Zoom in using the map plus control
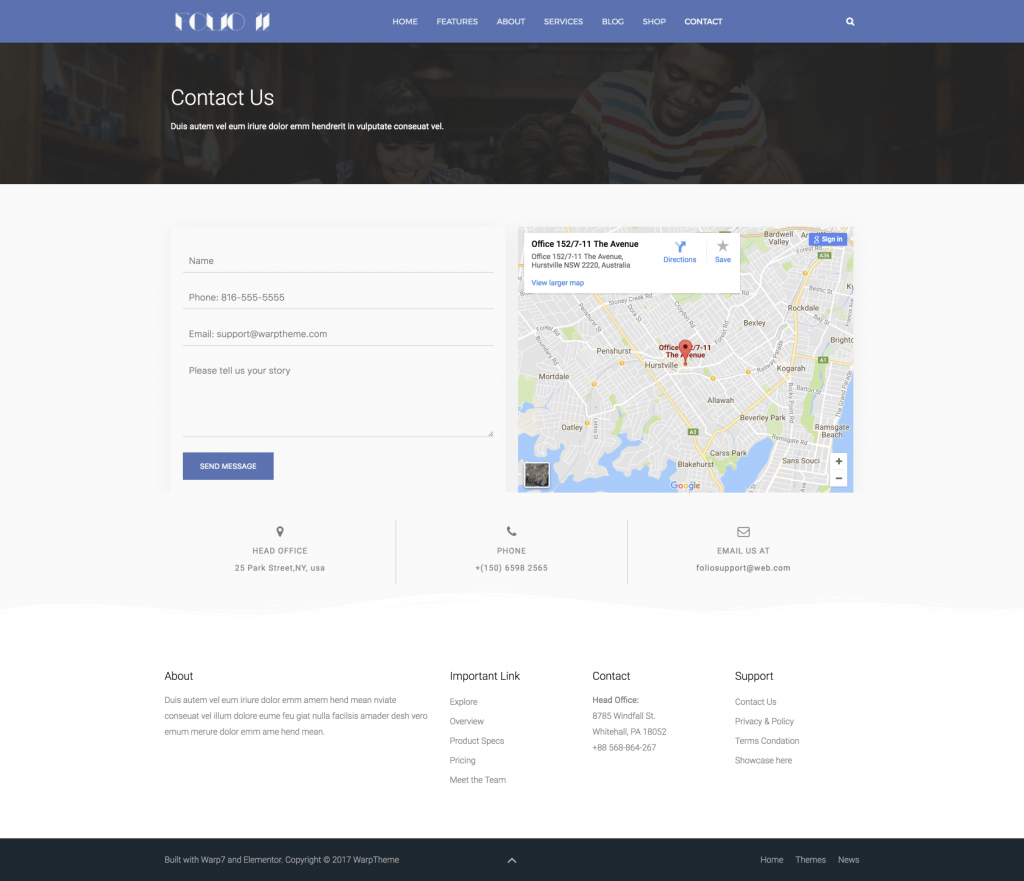1024x881 pixels. (838, 461)
